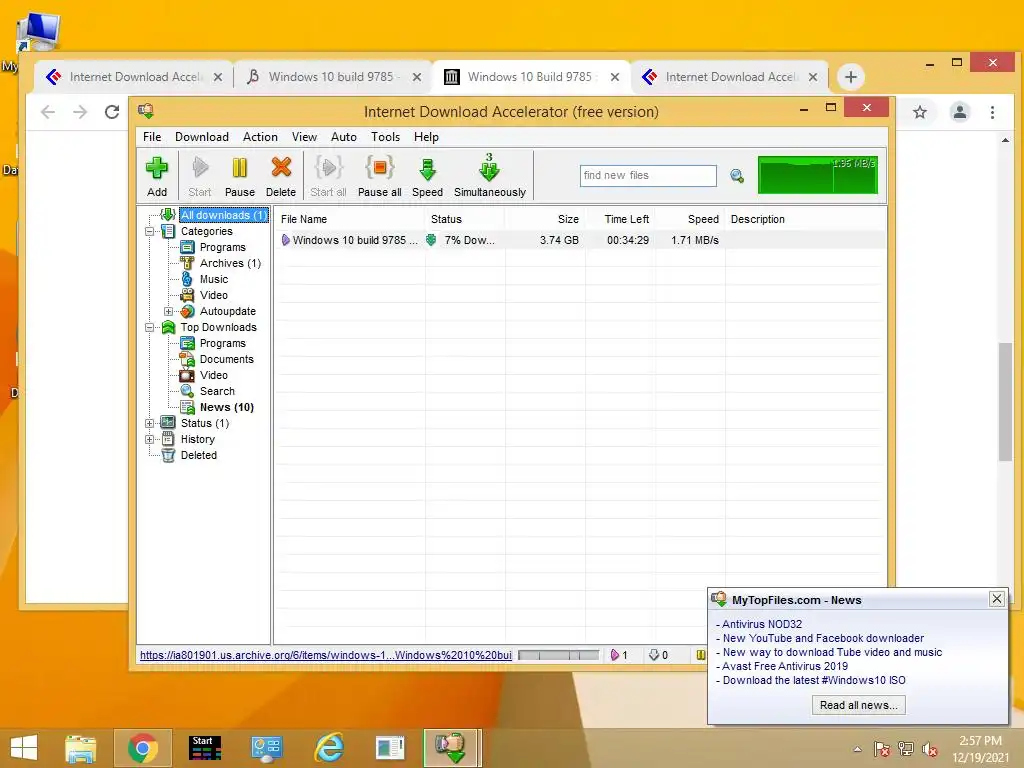This screenshot has height=768, width=1024.
Task: Switch to Windows 10 build 9785 second Chrome tab
Action: 332,77
